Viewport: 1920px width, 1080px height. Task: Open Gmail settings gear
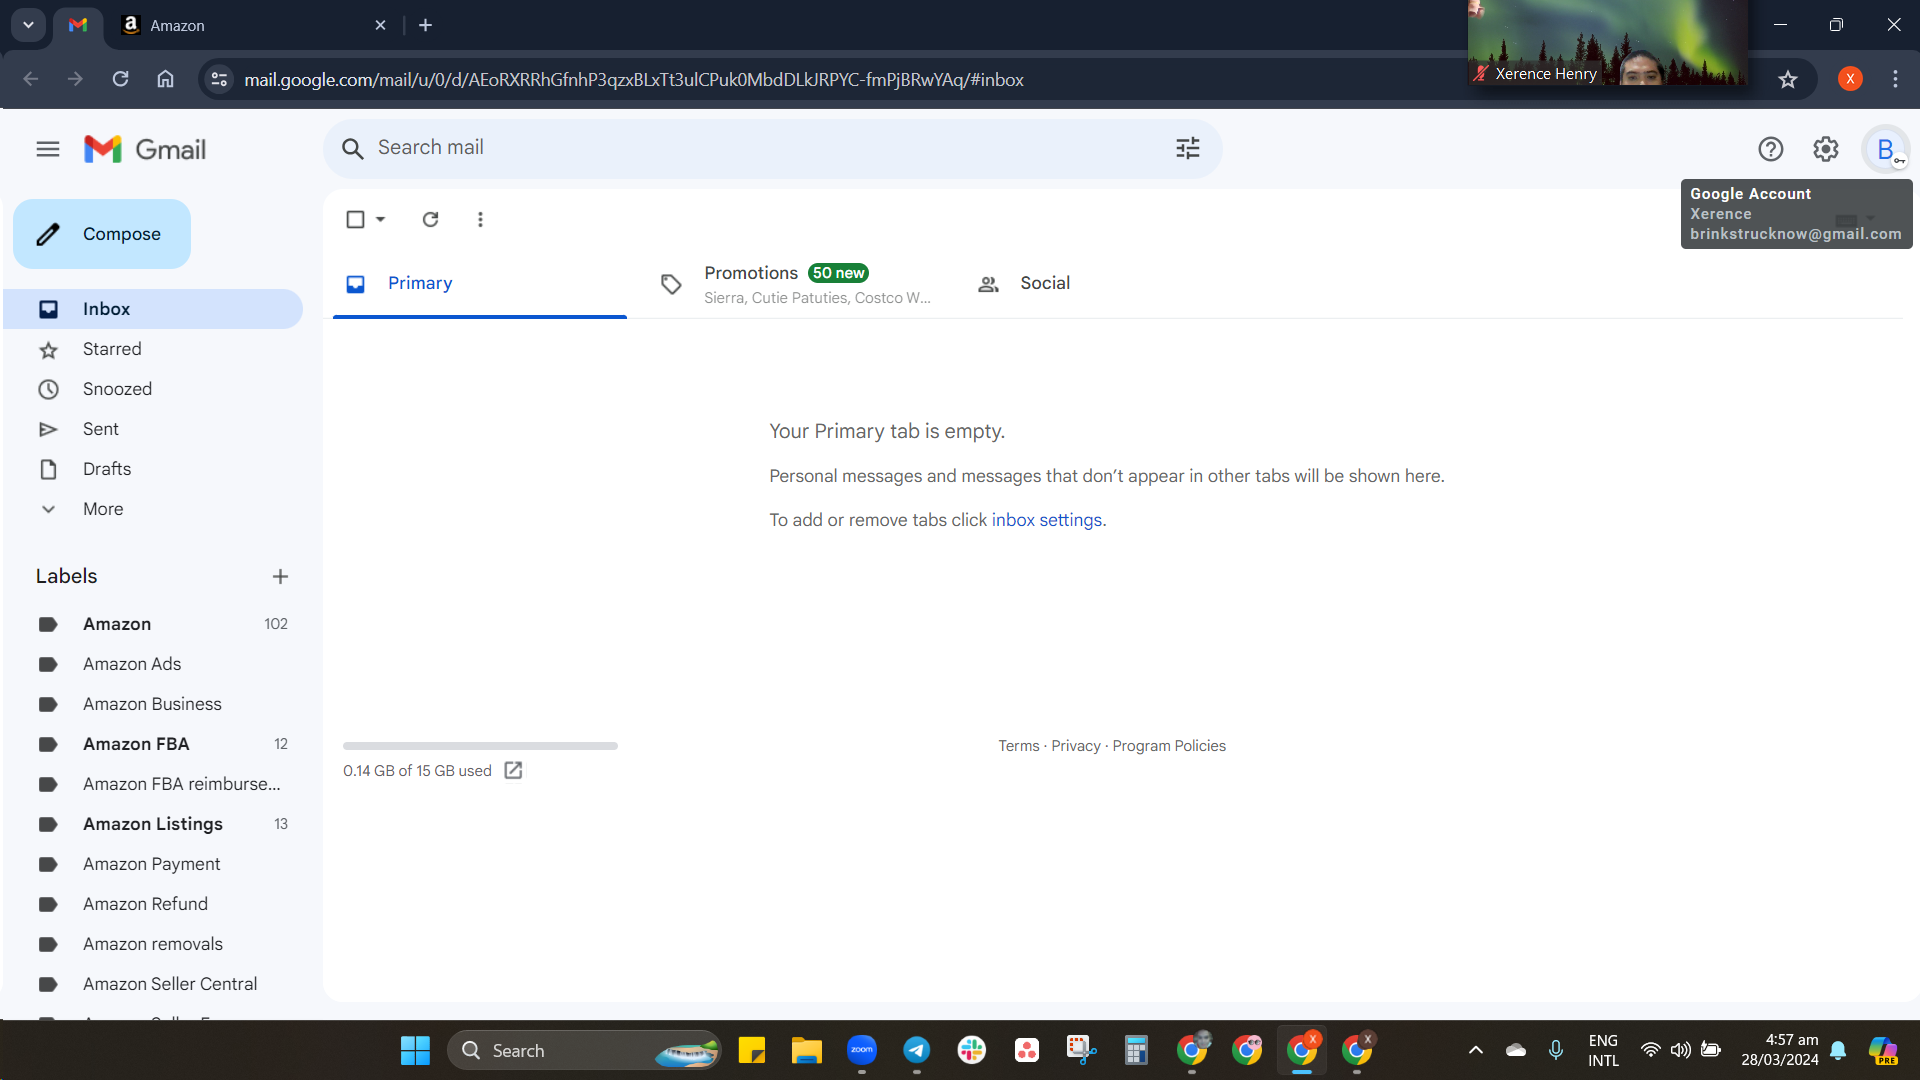click(1825, 149)
